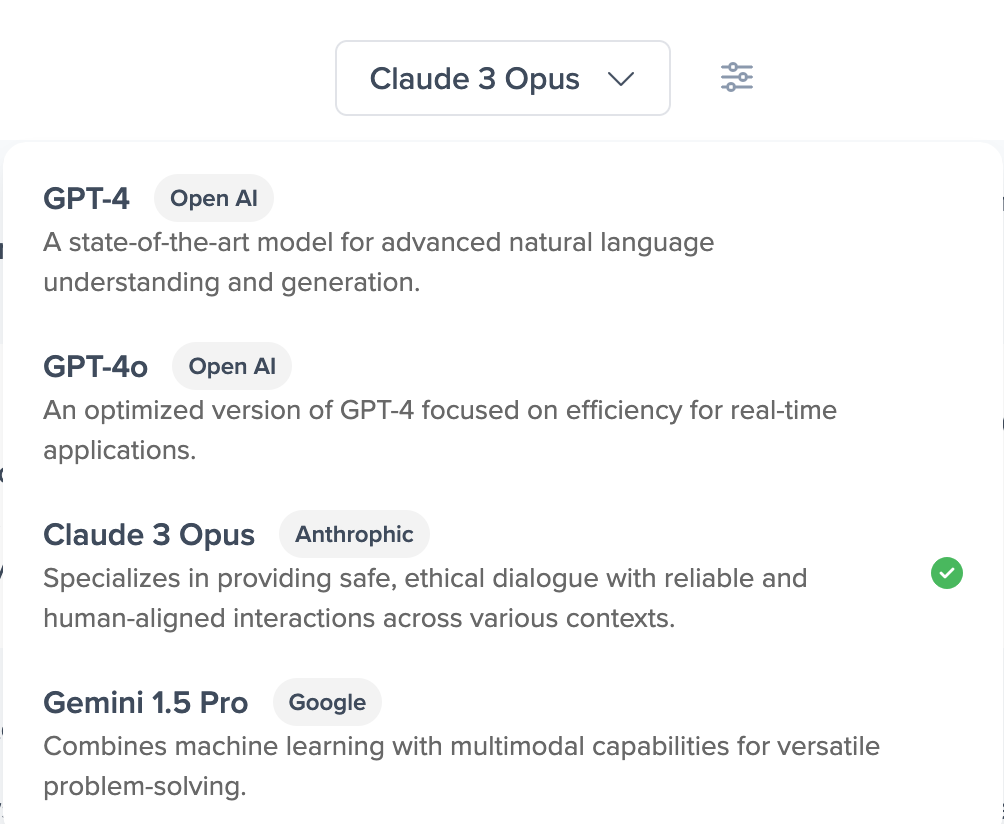This screenshot has width=1004, height=824.
Task: Click the chevron arrow in the model selector
Action: click(x=621, y=79)
